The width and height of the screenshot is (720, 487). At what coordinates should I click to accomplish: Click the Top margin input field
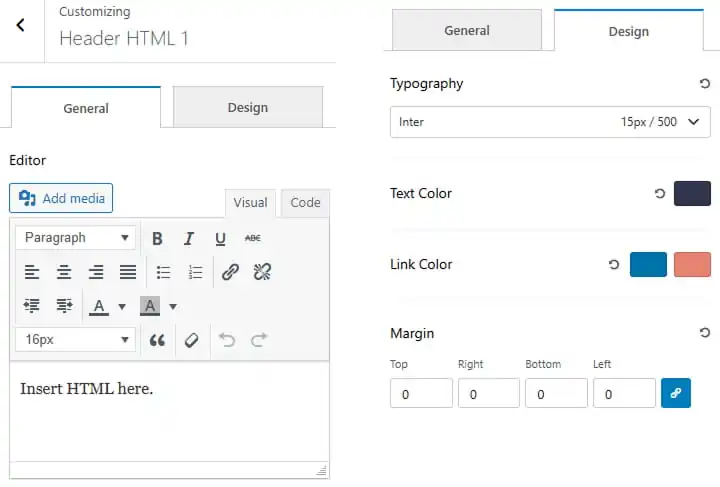click(x=421, y=393)
